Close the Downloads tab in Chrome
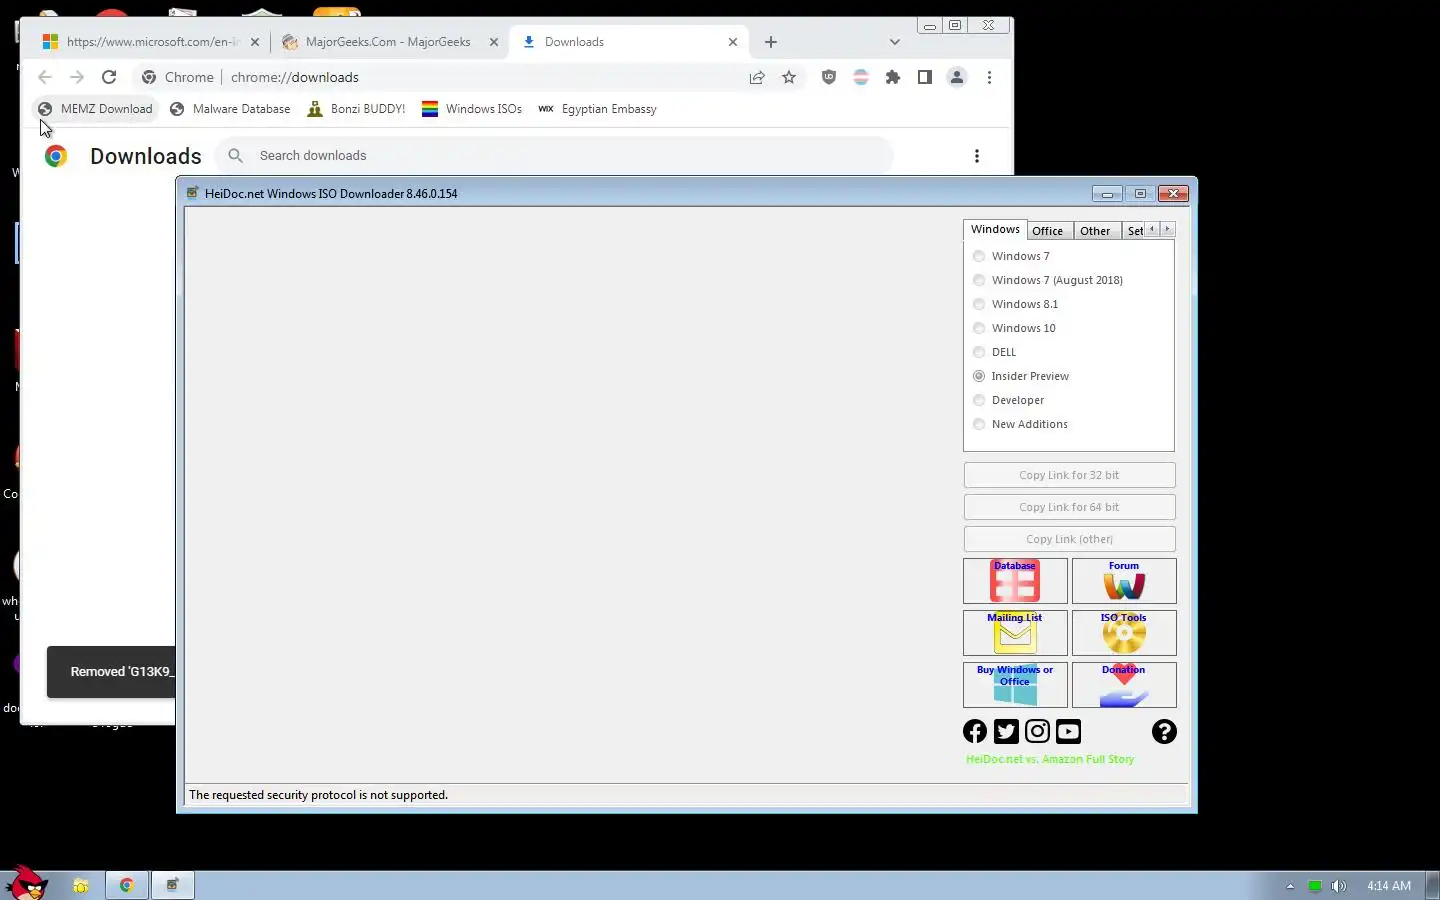The height and width of the screenshot is (900, 1440). (x=733, y=42)
